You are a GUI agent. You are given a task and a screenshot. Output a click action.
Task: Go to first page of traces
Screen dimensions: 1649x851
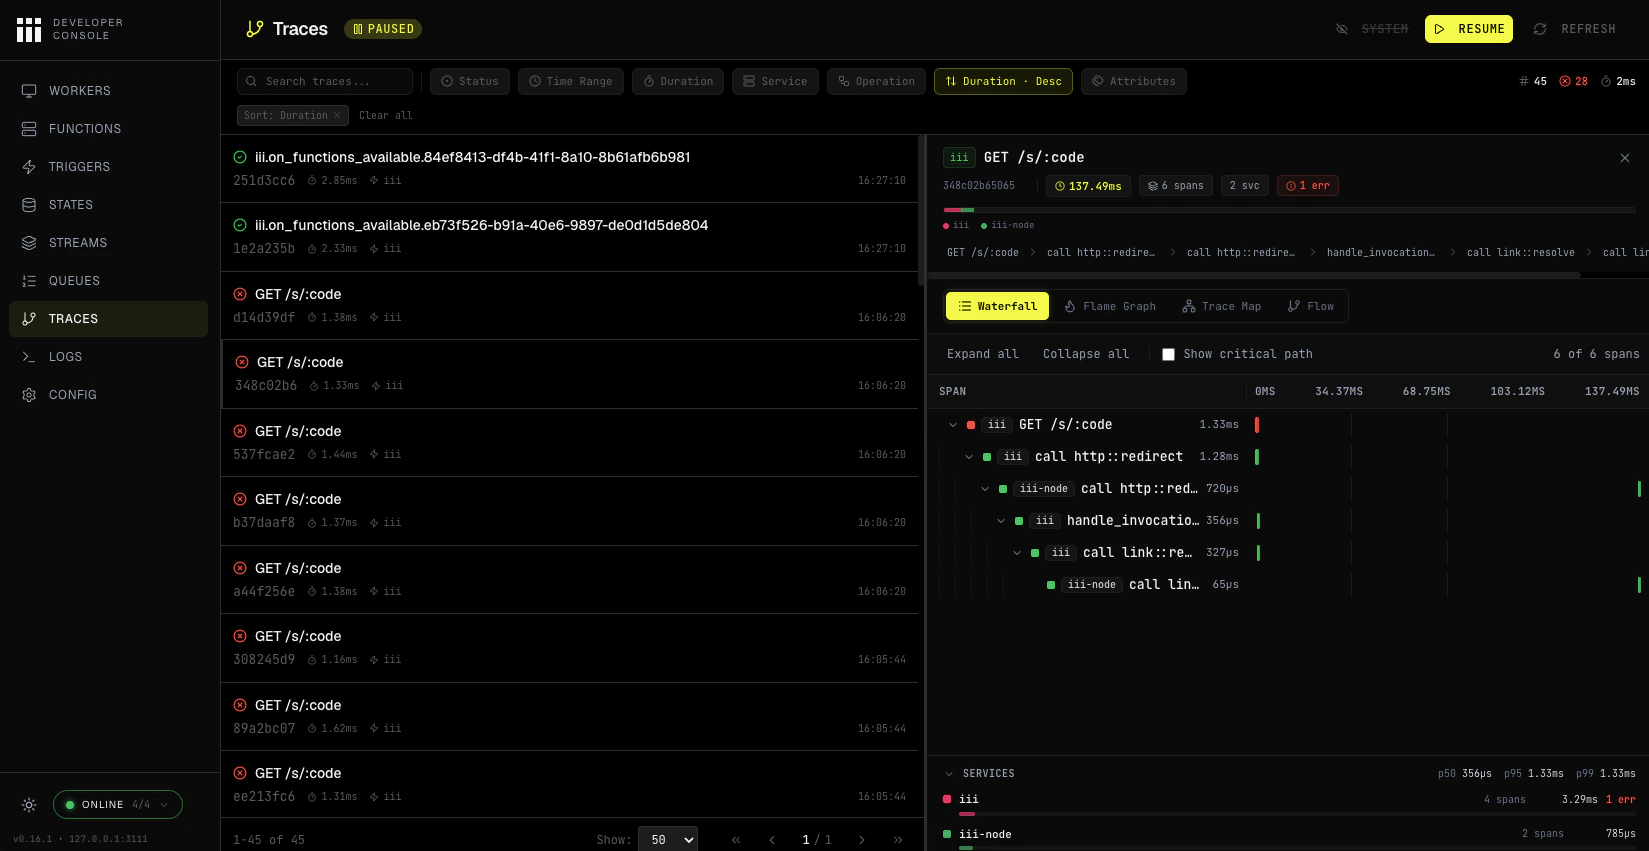736,840
